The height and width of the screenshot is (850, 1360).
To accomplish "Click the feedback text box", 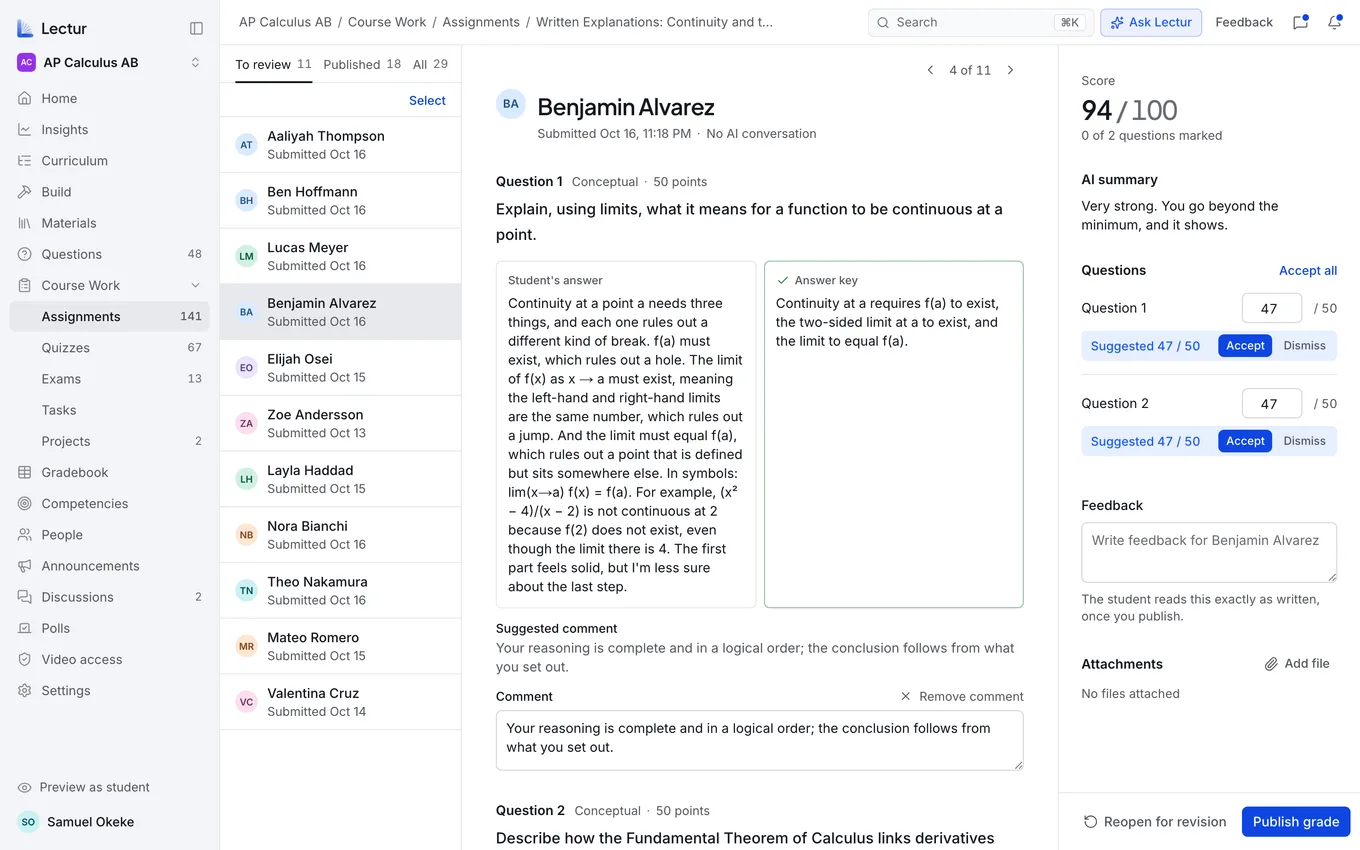I will pyautogui.click(x=1209, y=552).
